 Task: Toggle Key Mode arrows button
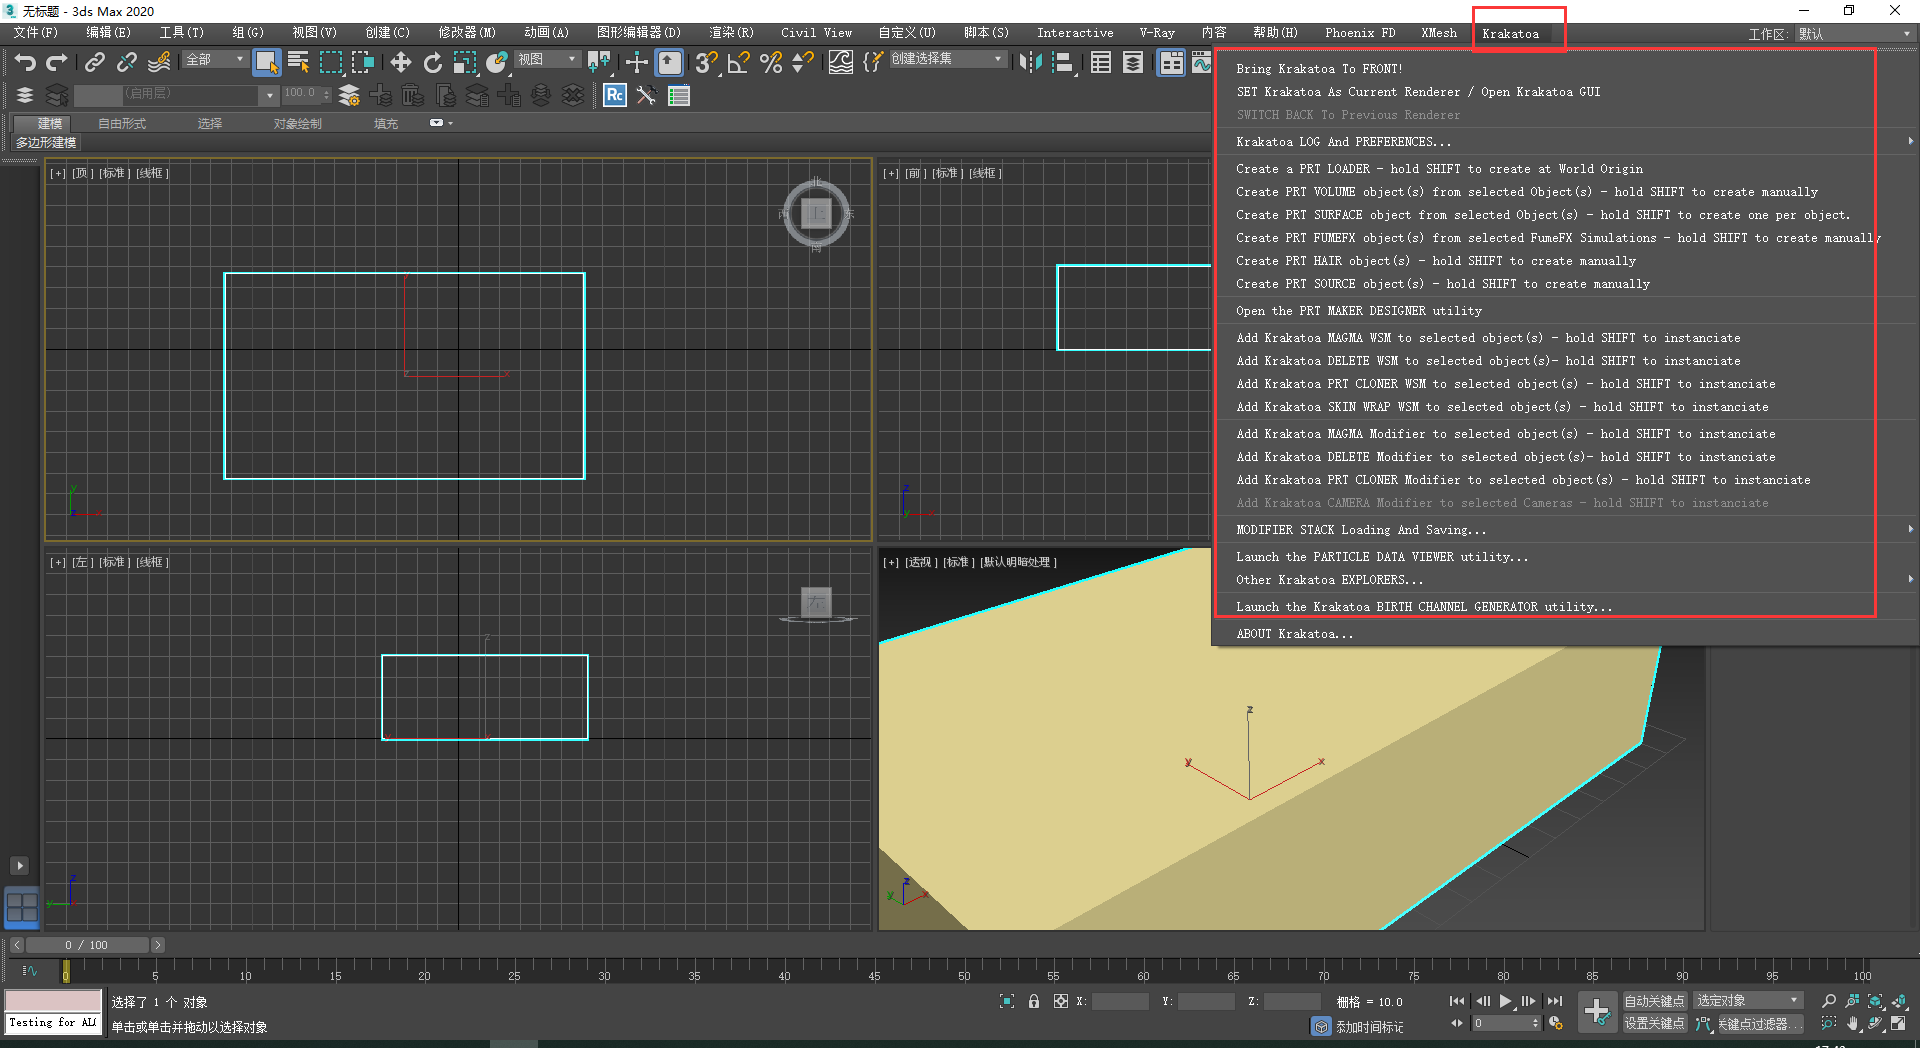[x=1456, y=1023]
